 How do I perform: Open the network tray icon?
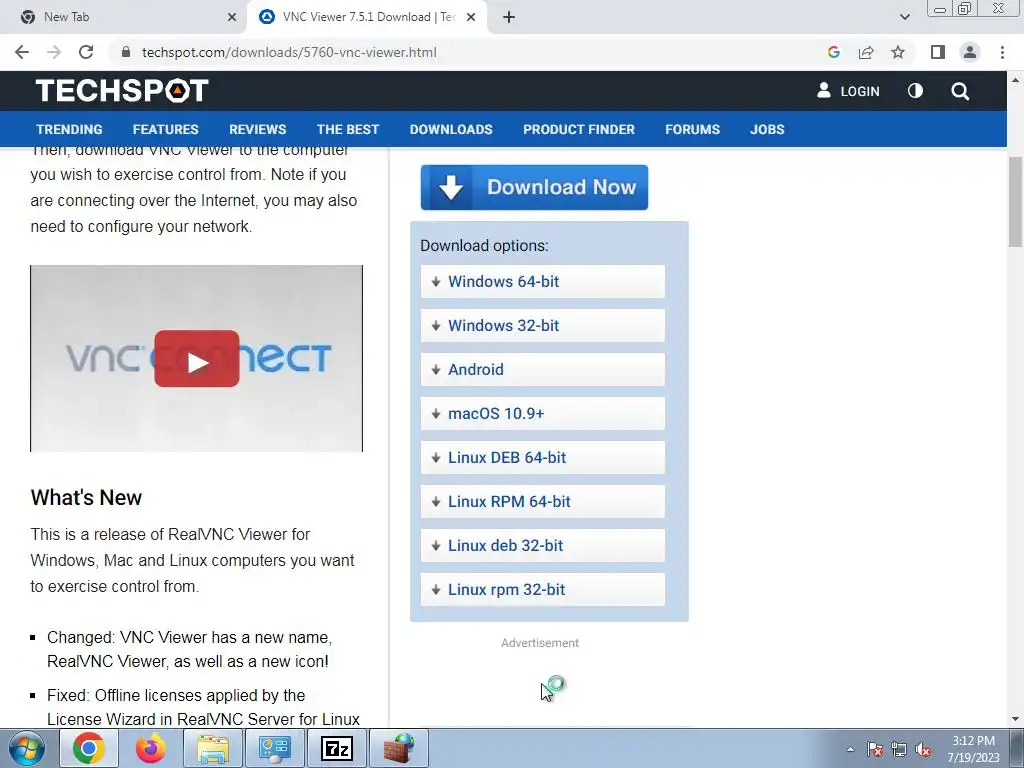pyautogui.click(x=899, y=749)
